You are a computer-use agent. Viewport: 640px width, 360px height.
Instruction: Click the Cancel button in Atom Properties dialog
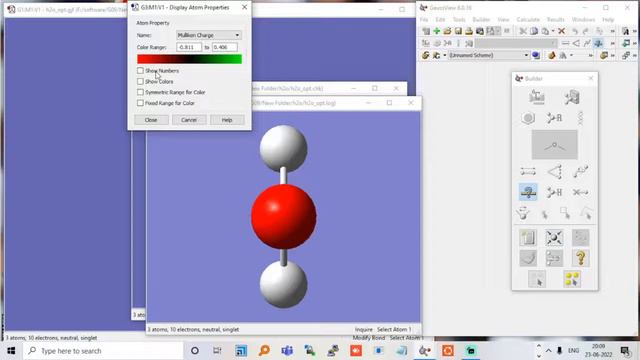pyautogui.click(x=189, y=120)
